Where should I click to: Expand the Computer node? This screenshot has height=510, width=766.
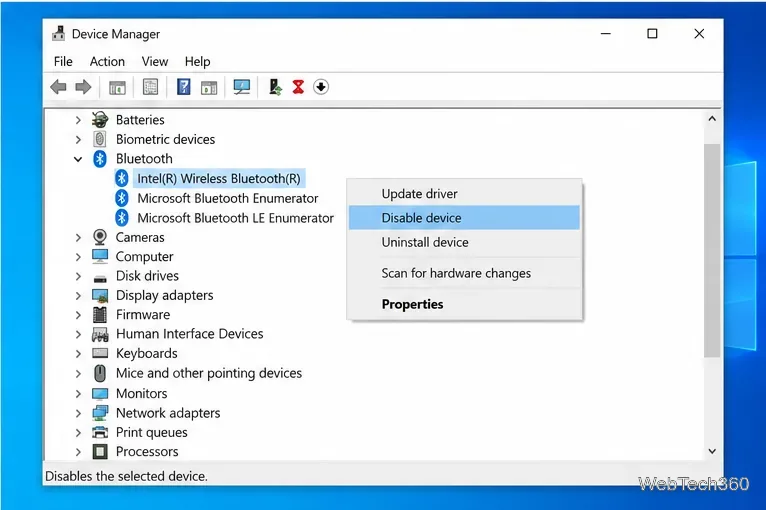tap(78, 256)
